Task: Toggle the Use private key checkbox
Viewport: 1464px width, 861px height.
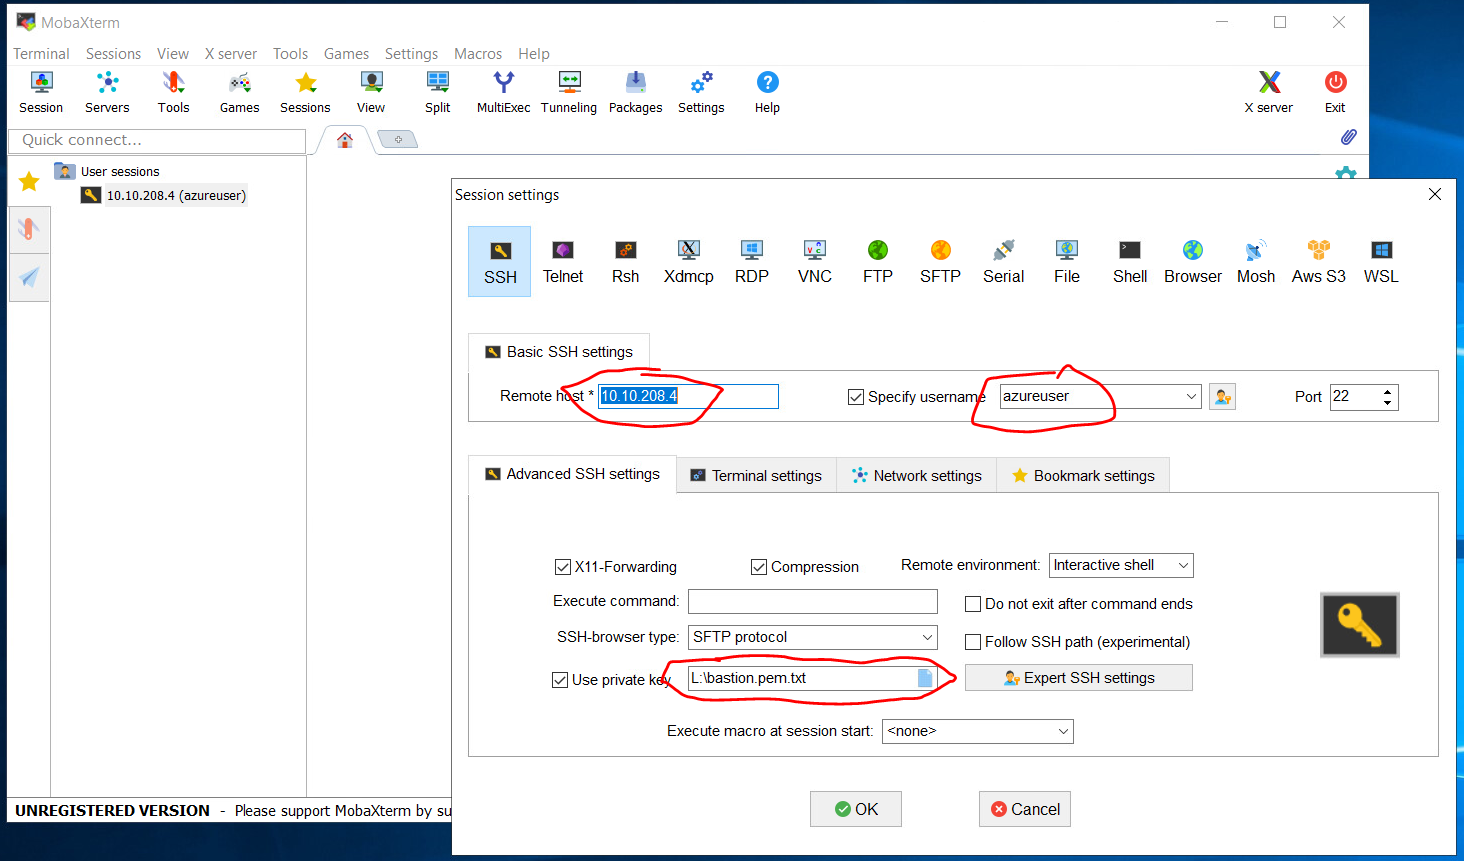Action: pyautogui.click(x=560, y=680)
